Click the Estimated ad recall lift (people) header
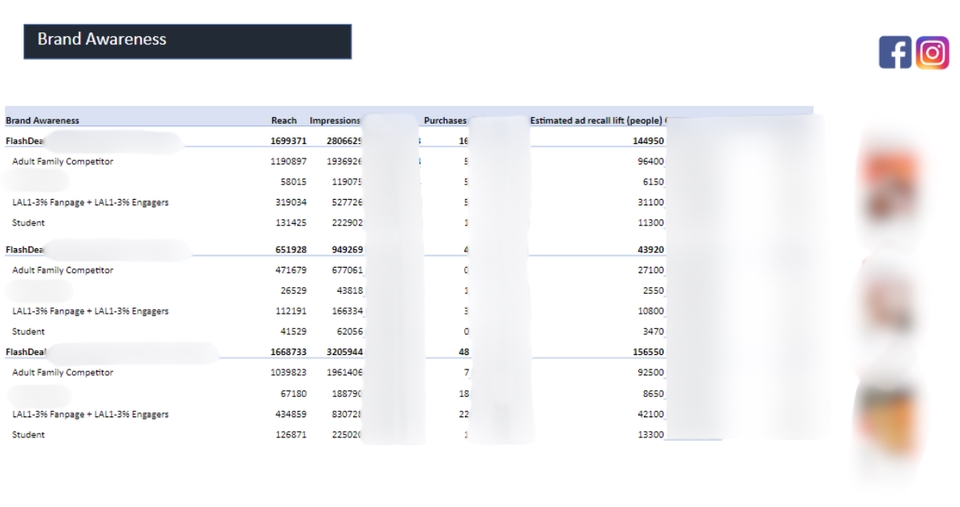960x507 pixels. (596, 121)
